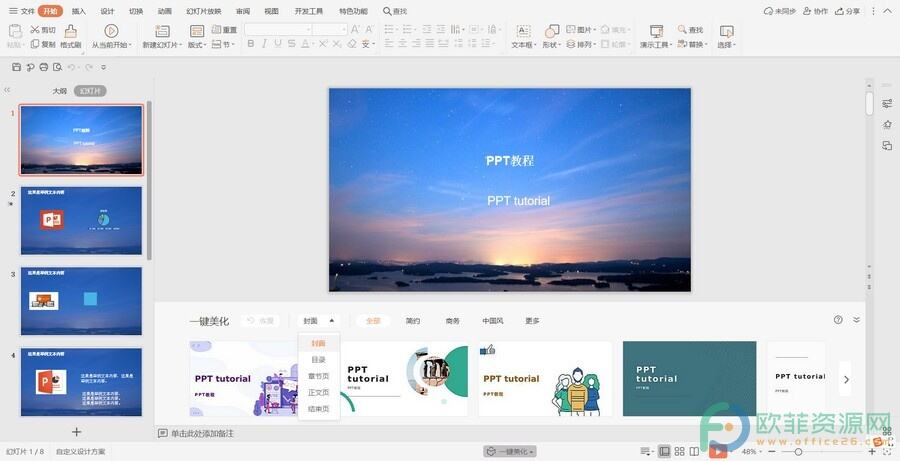The width and height of the screenshot is (900, 461).
Task: Collapse the beautify panel with double chevron
Action: pyautogui.click(x=856, y=320)
